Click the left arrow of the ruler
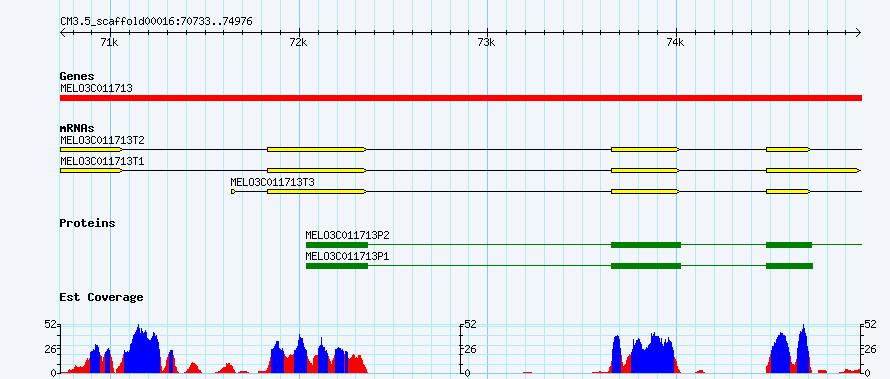 click(x=63, y=33)
